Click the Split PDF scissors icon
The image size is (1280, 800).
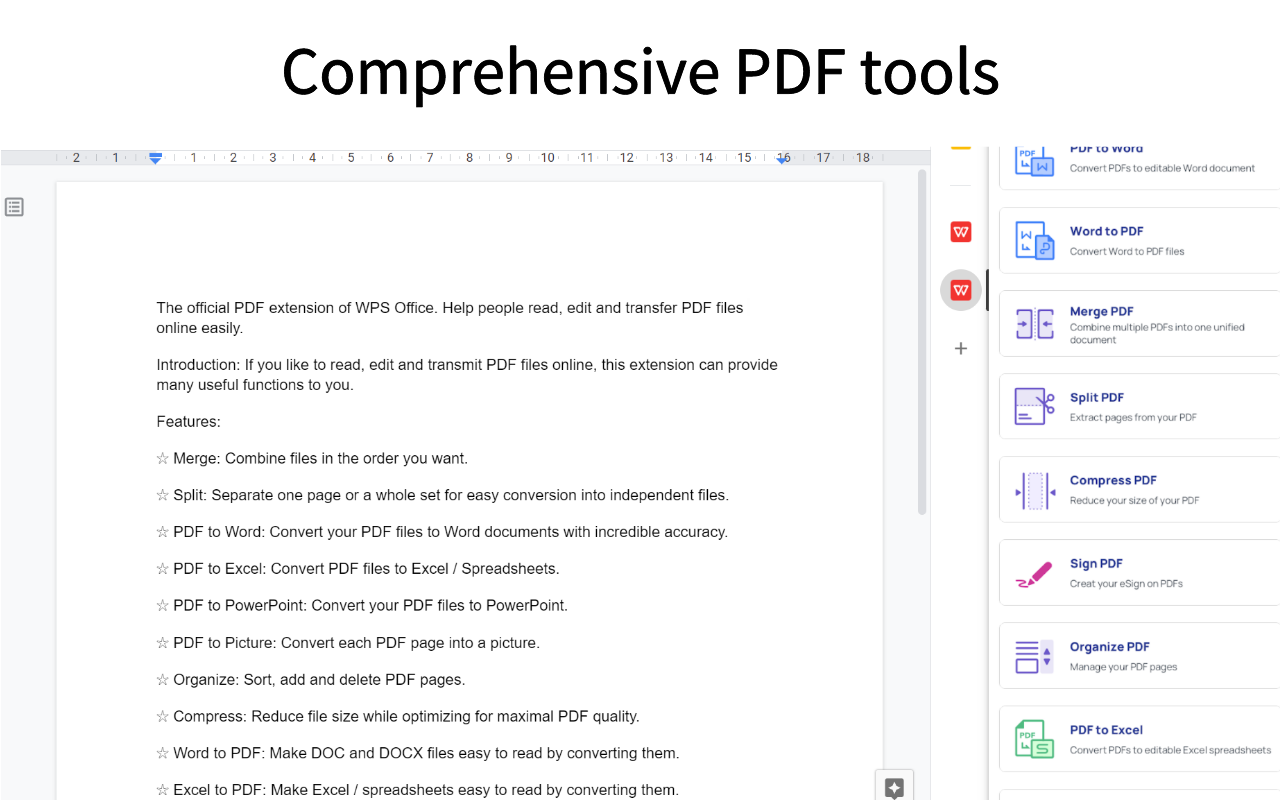1035,407
